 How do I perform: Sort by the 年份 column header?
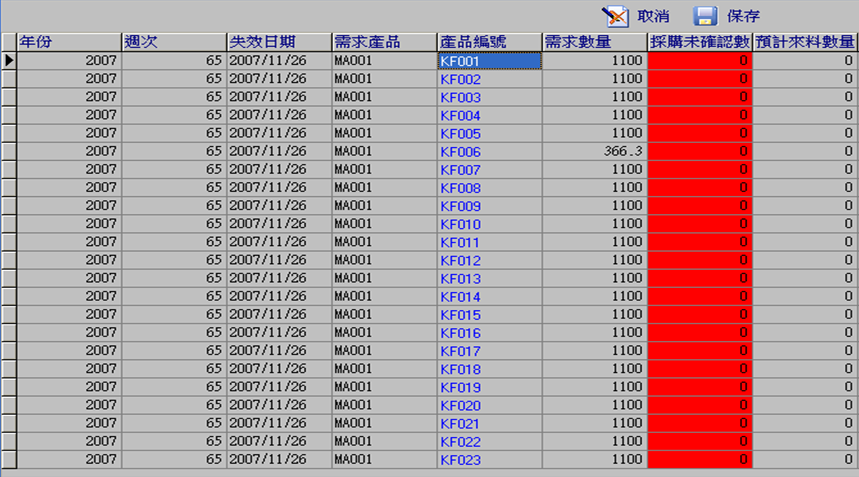69,42
